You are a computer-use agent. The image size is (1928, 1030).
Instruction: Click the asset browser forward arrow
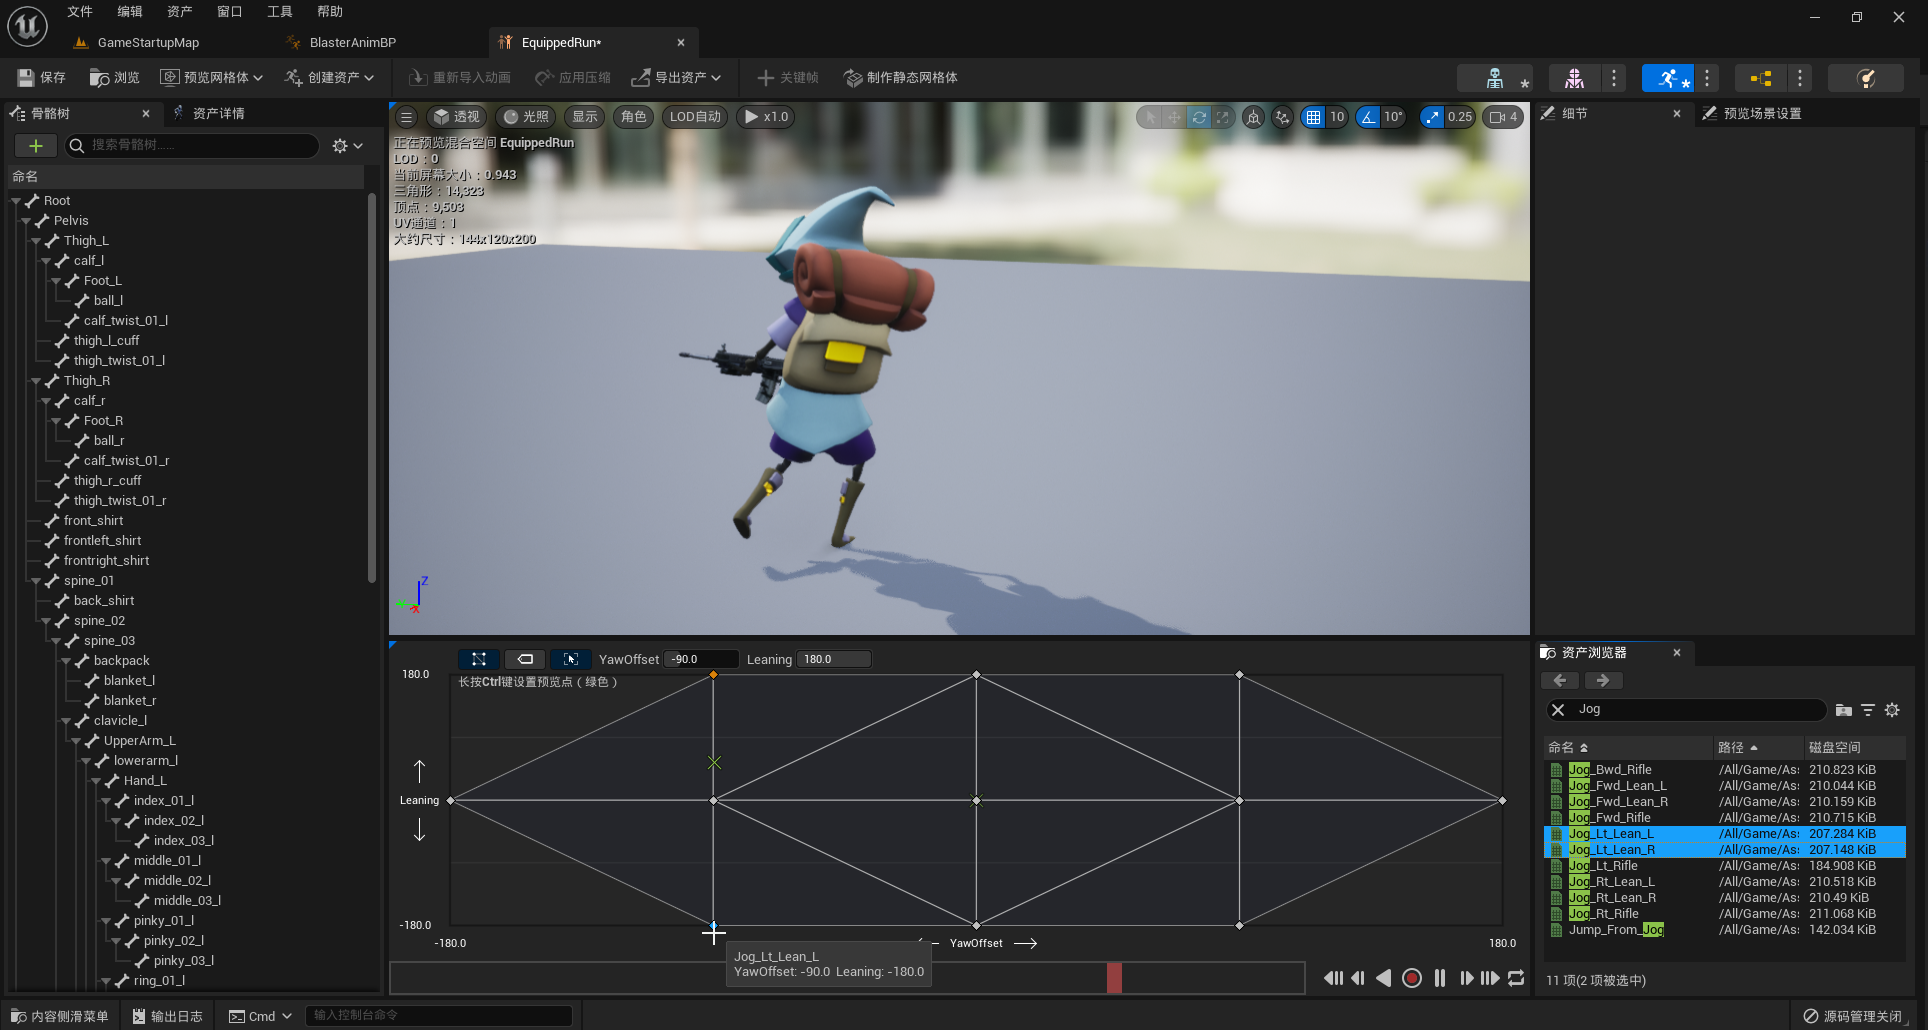(x=1603, y=680)
